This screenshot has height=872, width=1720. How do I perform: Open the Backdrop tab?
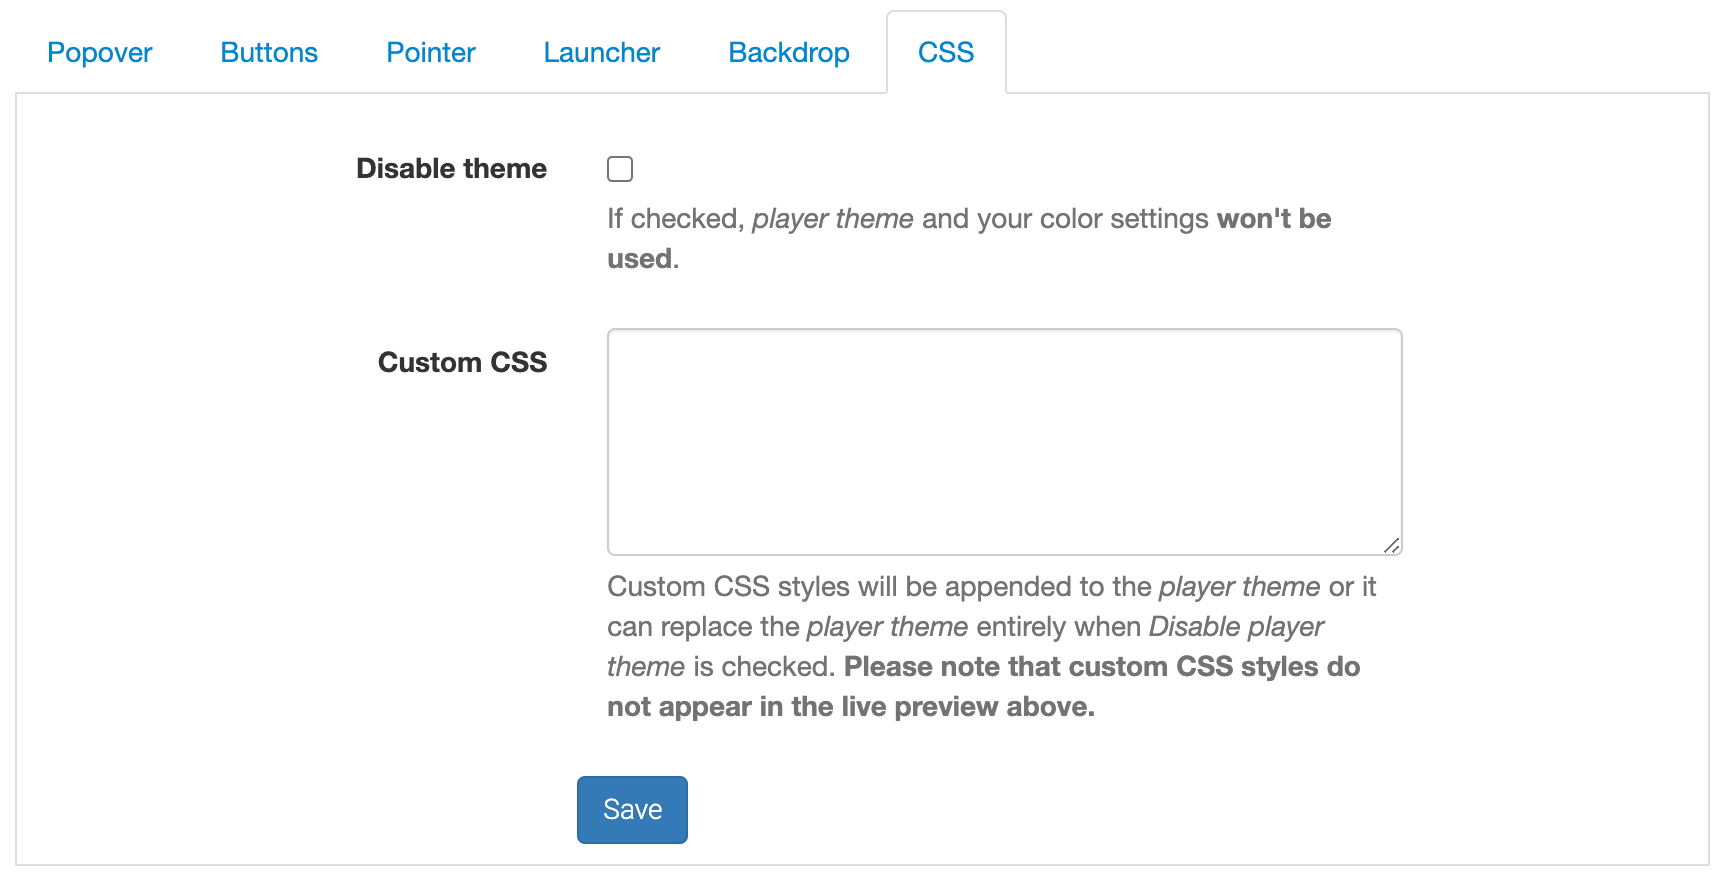789,53
